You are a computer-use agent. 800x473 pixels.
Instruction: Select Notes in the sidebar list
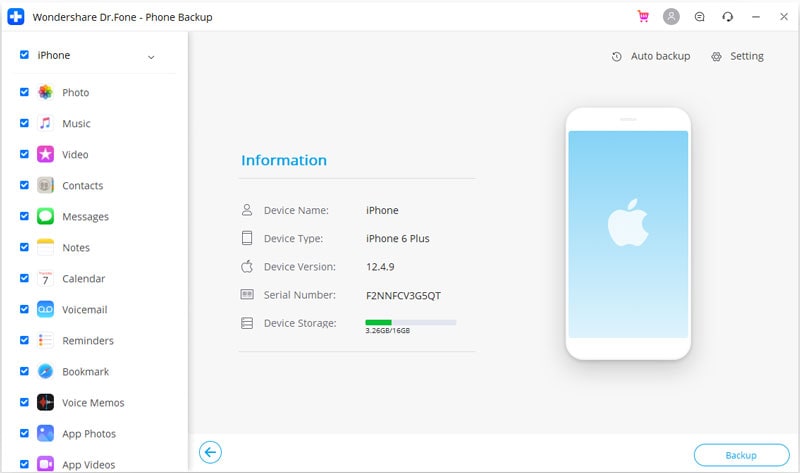click(76, 248)
